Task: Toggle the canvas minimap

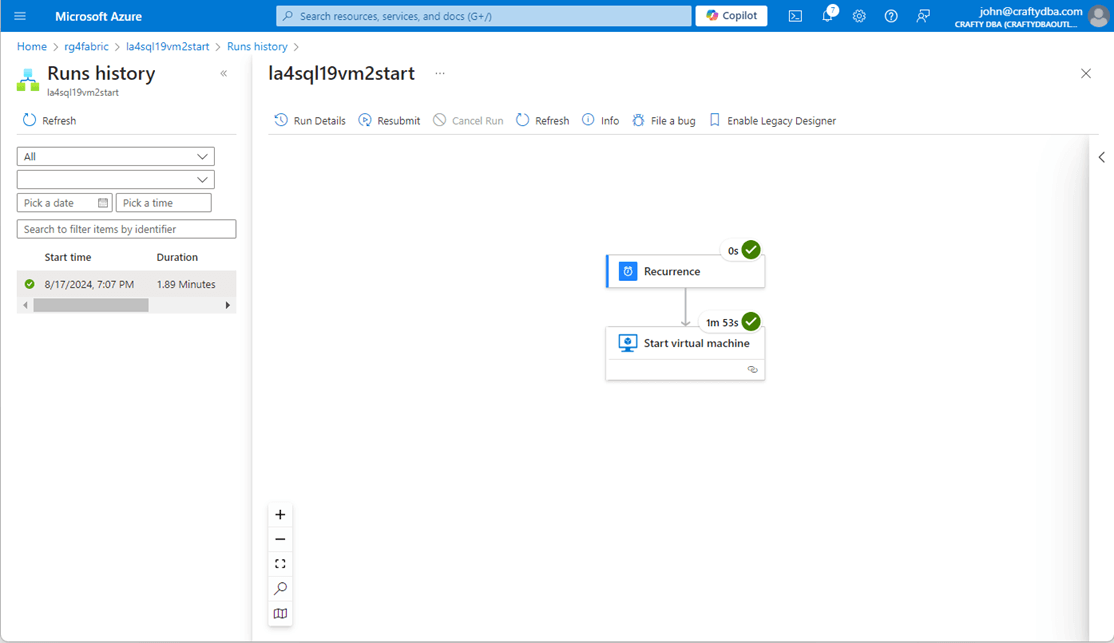Action: (x=281, y=613)
